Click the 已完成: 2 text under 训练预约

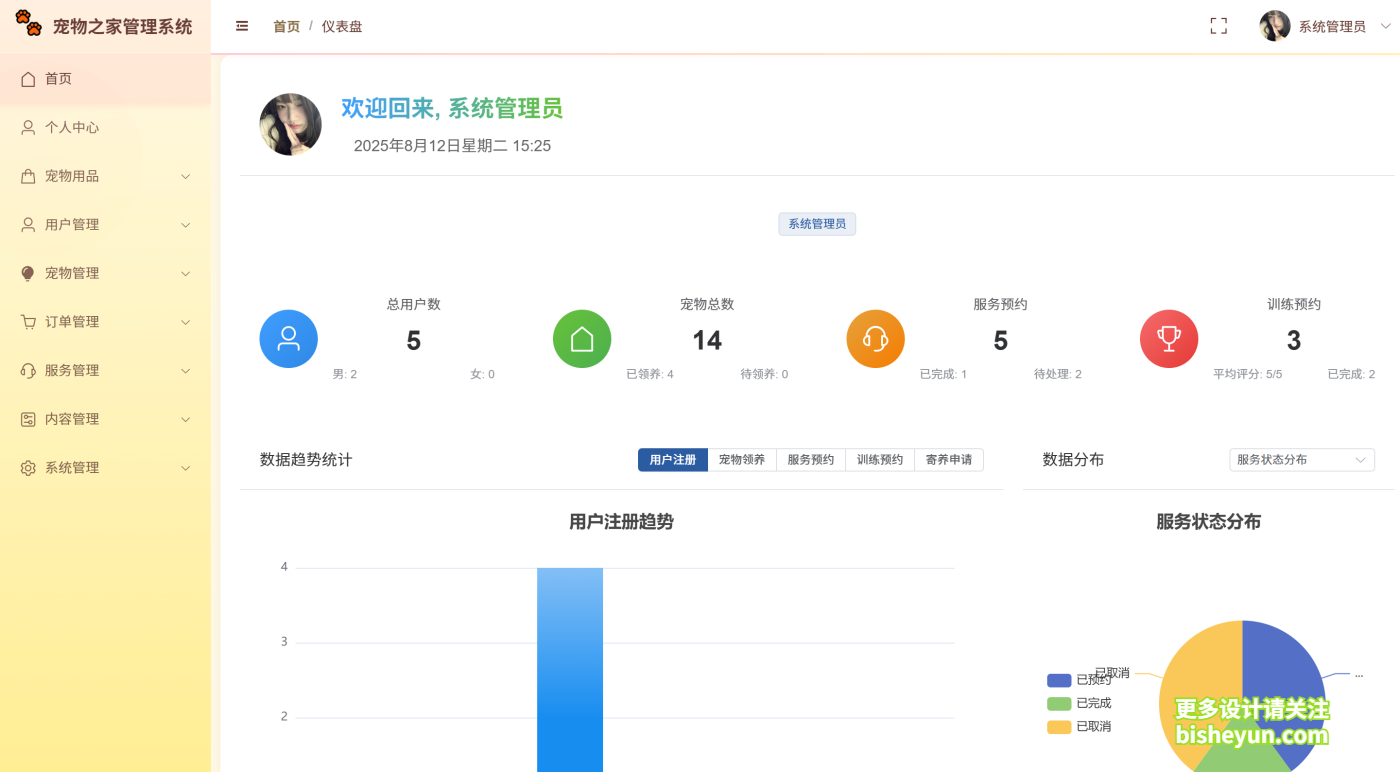[x=1351, y=374]
